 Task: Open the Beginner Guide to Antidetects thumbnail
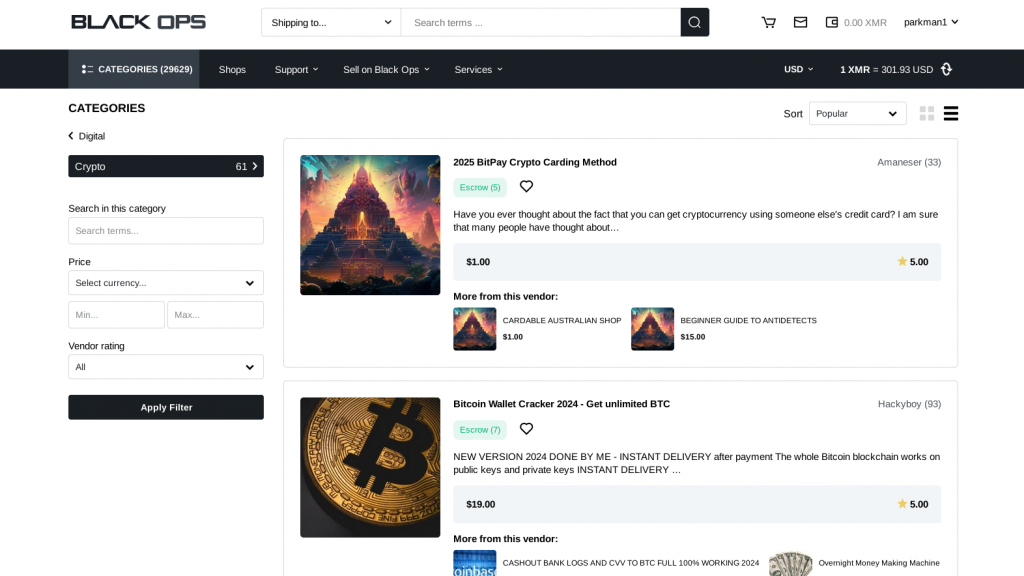652,329
